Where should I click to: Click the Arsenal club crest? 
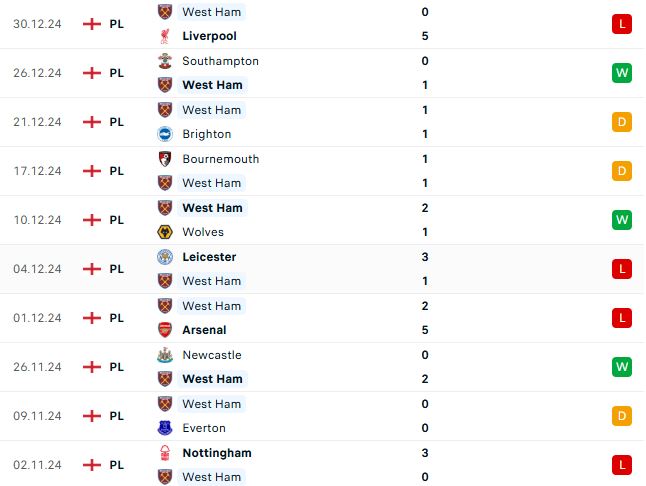tap(165, 330)
